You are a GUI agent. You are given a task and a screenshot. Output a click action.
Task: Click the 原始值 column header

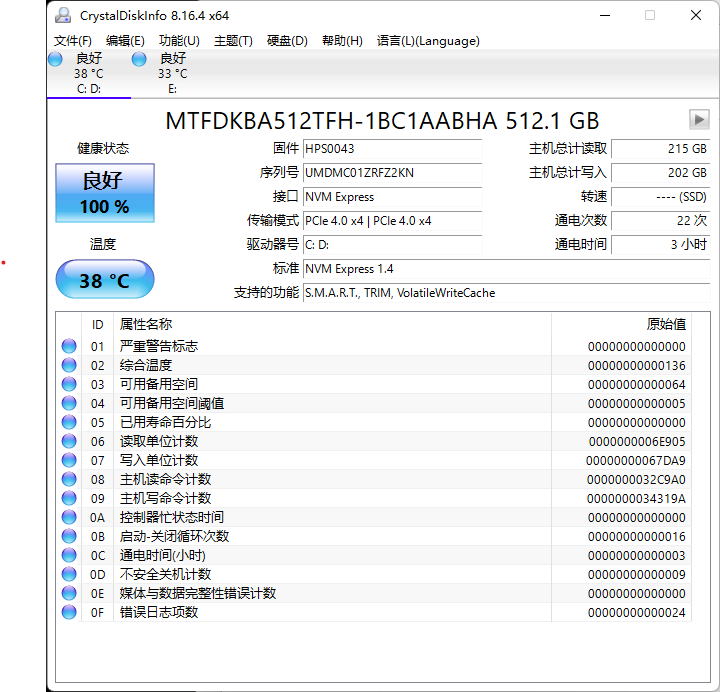pyautogui.click(x=666, y=324)
